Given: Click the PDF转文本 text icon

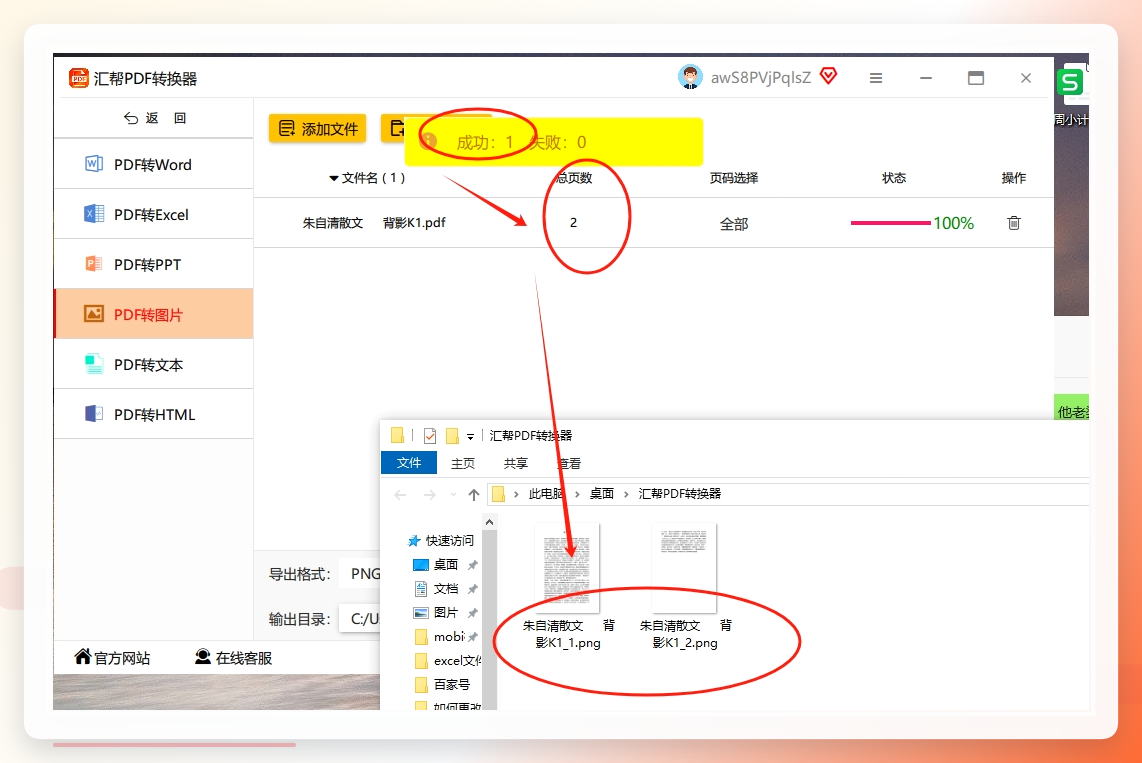Looking at the screenshot, I should [x=94, y=363].
